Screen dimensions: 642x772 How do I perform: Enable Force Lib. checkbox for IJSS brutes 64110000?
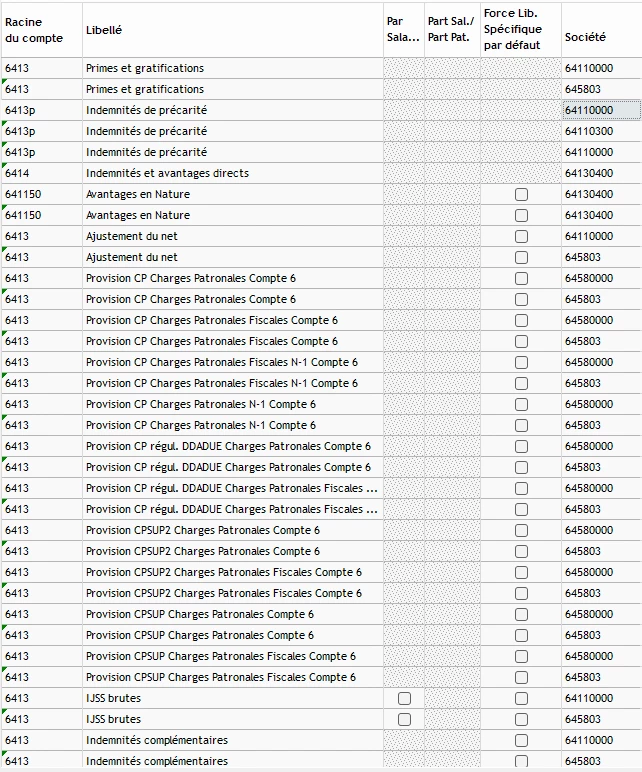pos(521,698)
